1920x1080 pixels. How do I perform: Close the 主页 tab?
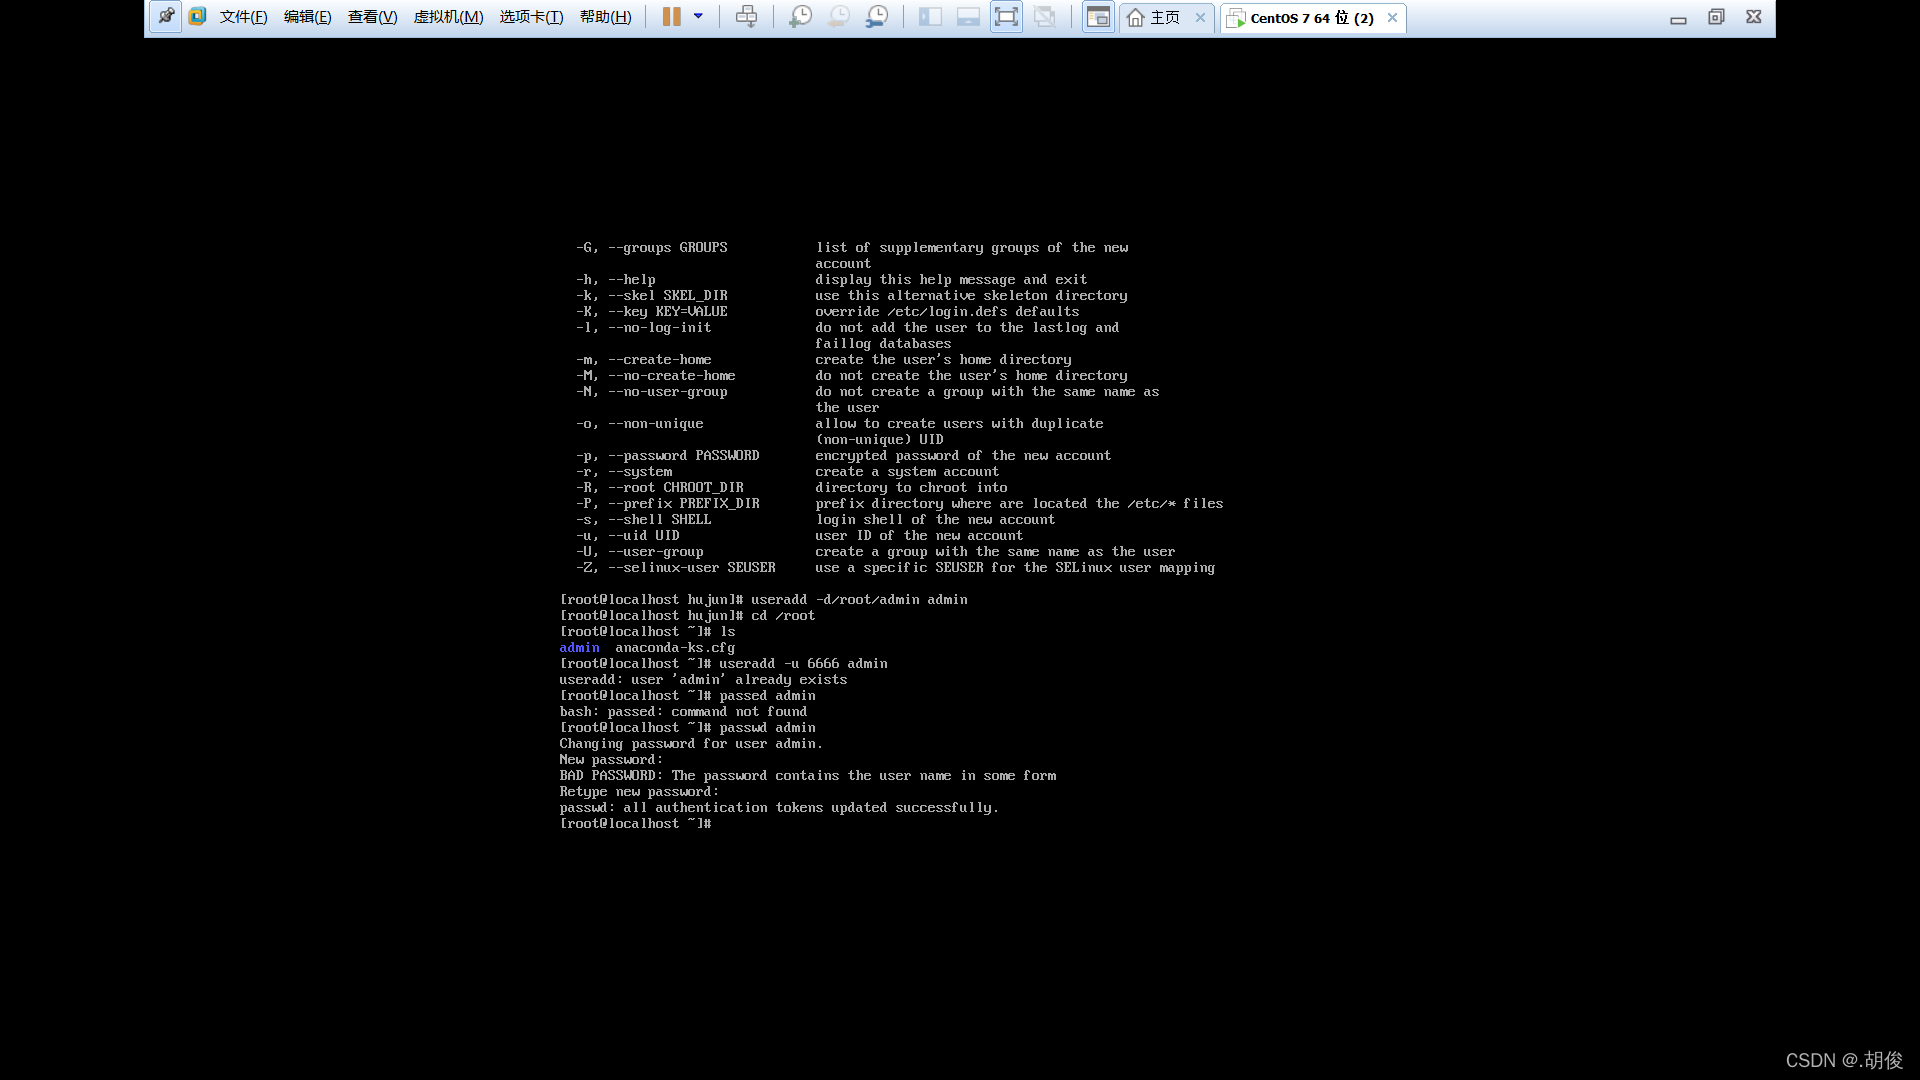pos(1200,17)
